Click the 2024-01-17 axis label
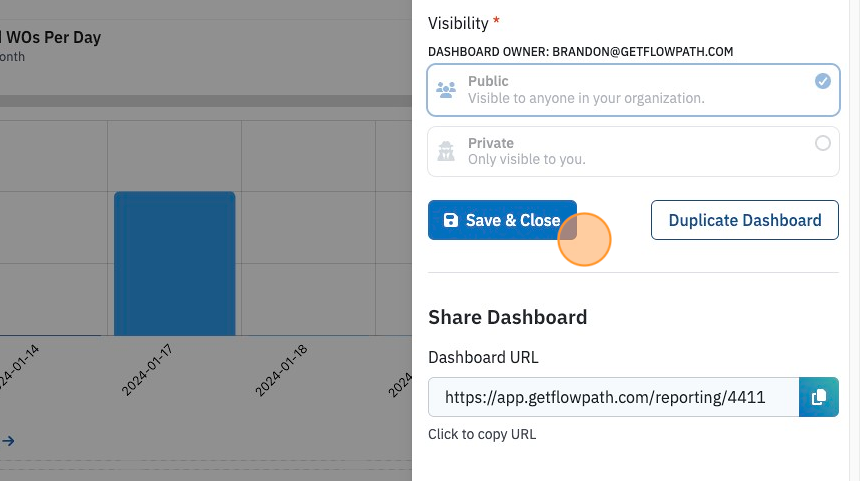Viewport: 860px width, 481px height. 147,370
